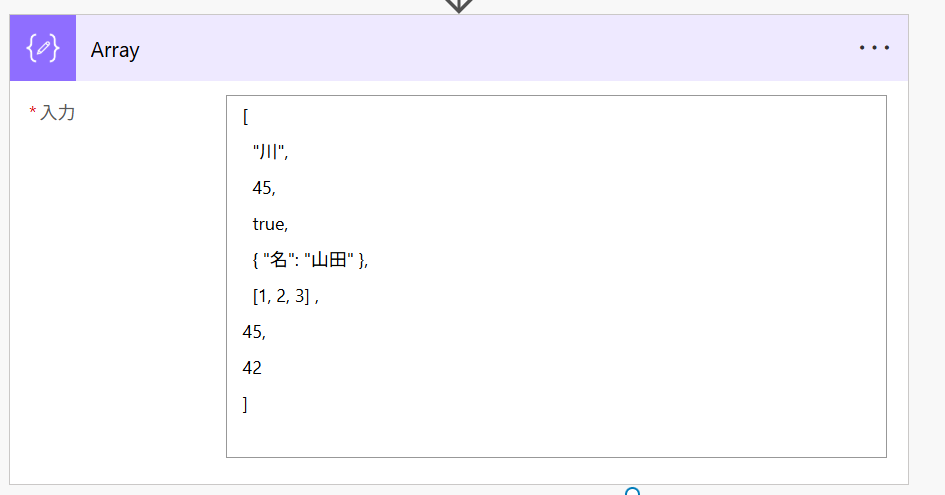This screenshot has width=945, height=495.
Task: Place cursor on the "川" line
Action: (x=270, y=153)
